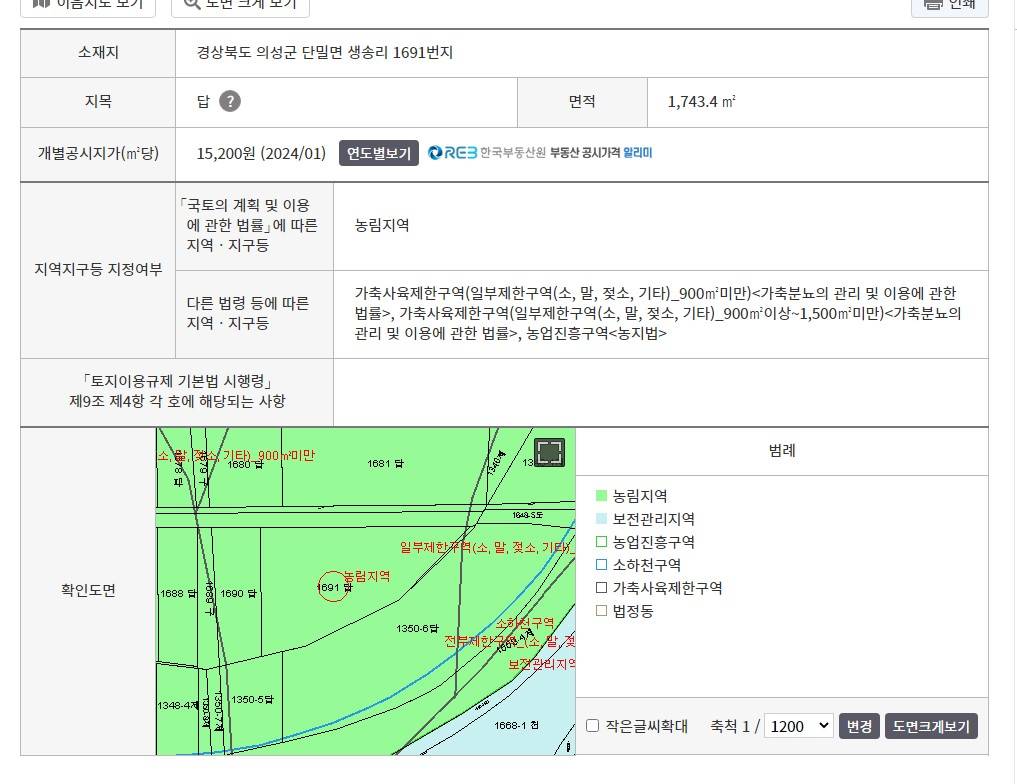
Task: Click the 농업진흥구역 legend box
Action: (x=601, y=541)
